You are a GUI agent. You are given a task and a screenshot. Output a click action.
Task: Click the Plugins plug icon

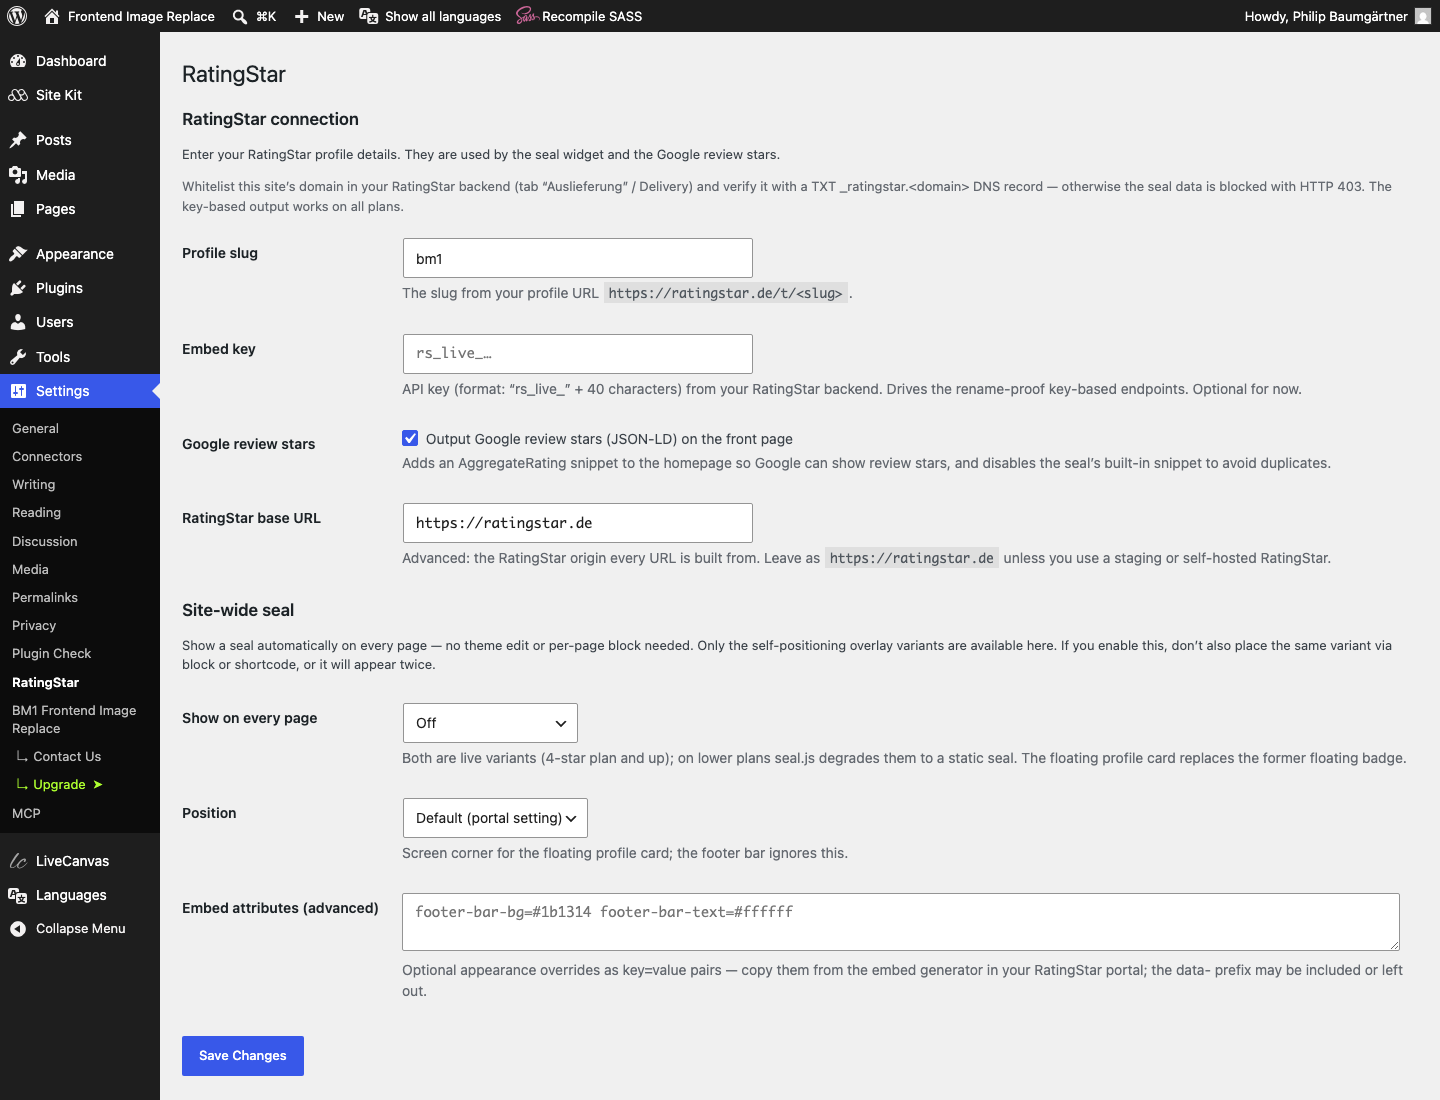click(x=18, y=288)
